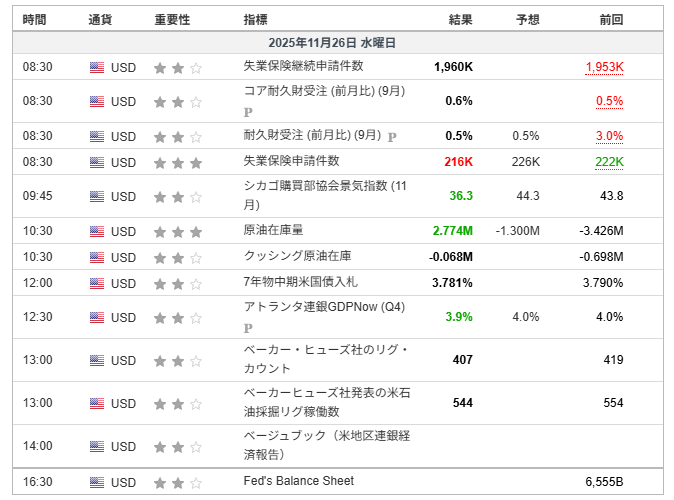Click the US flag in the 09:45 row
This screenshot has width=674, height=500.
pos(97,196)
